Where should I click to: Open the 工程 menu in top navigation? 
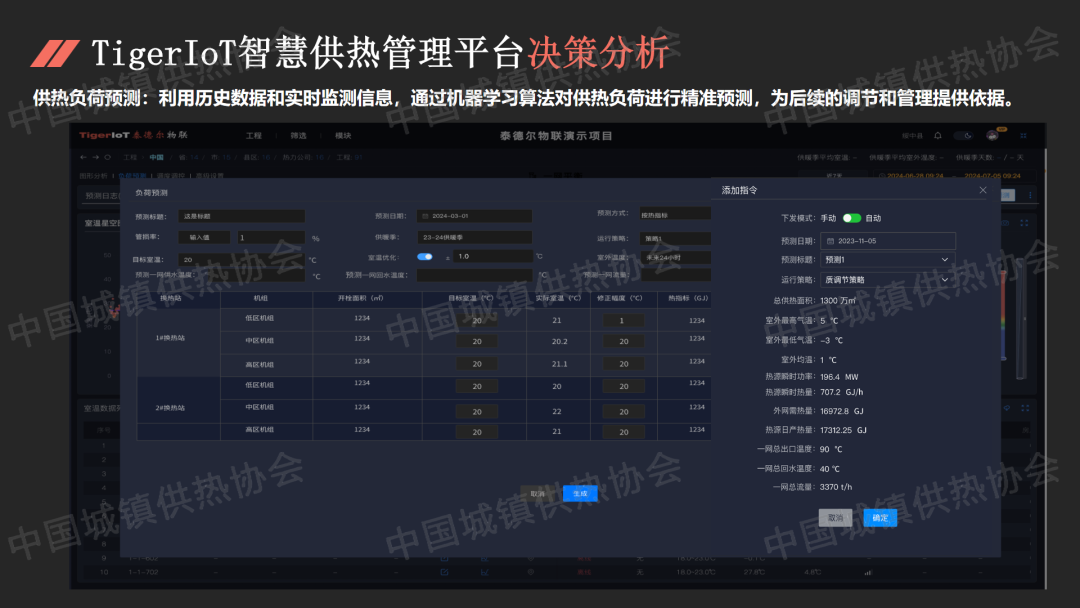coord(254,135)
